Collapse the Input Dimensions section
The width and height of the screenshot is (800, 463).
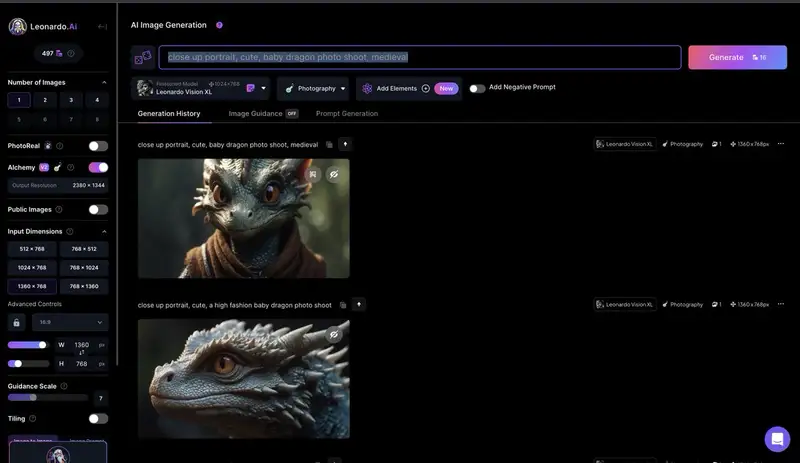click(104, 231)
